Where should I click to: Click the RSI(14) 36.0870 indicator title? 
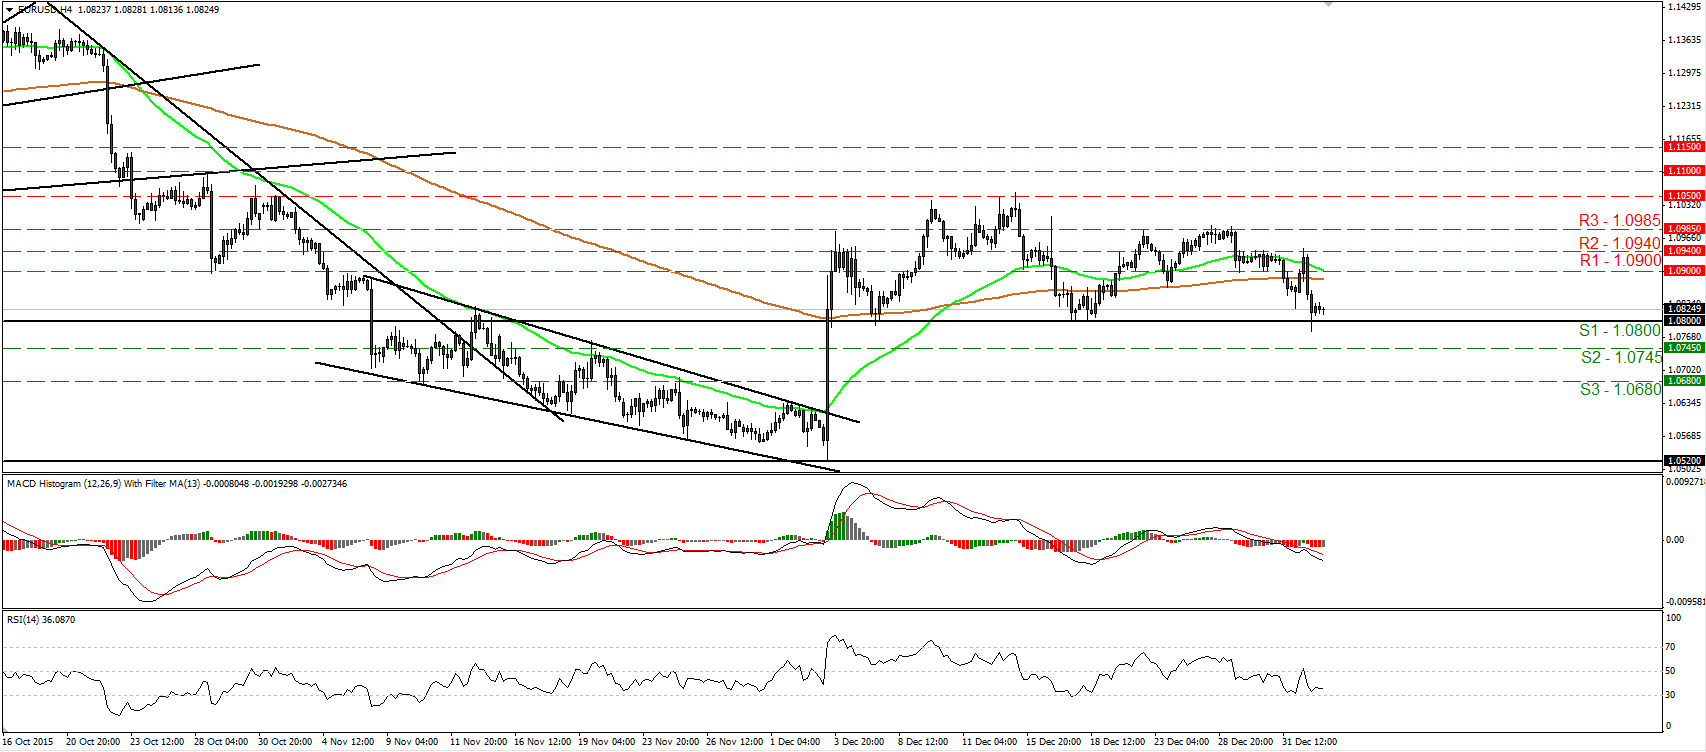pyautogui.click(x=41, y=620)
